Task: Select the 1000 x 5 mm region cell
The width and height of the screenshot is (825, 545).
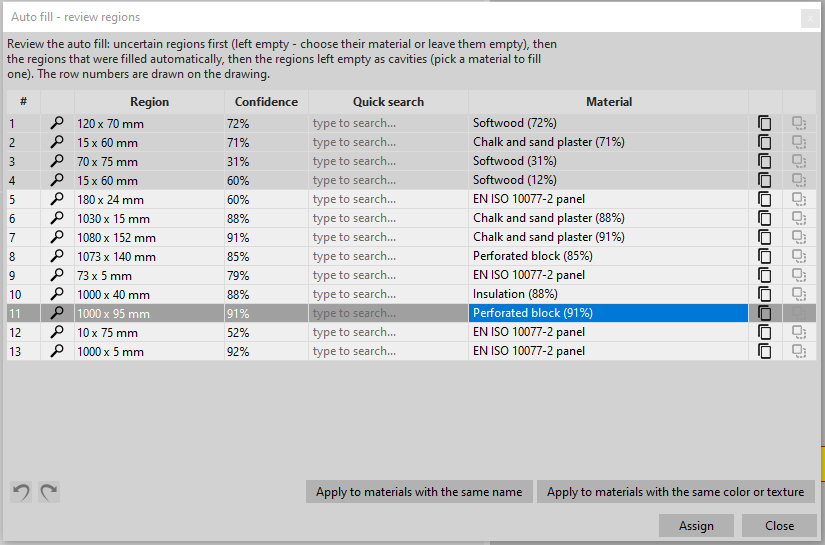Action: [149, 351]
